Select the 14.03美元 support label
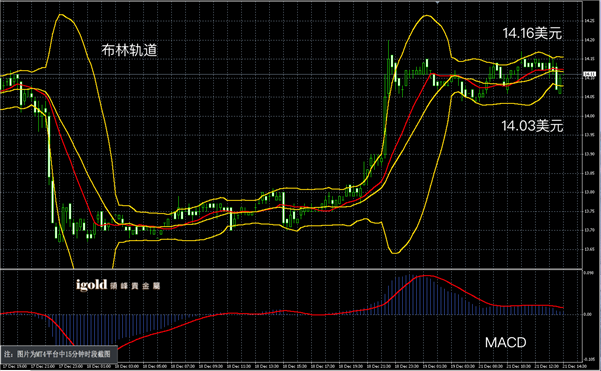Screen dimensions: 601x371 pos(532,125)
